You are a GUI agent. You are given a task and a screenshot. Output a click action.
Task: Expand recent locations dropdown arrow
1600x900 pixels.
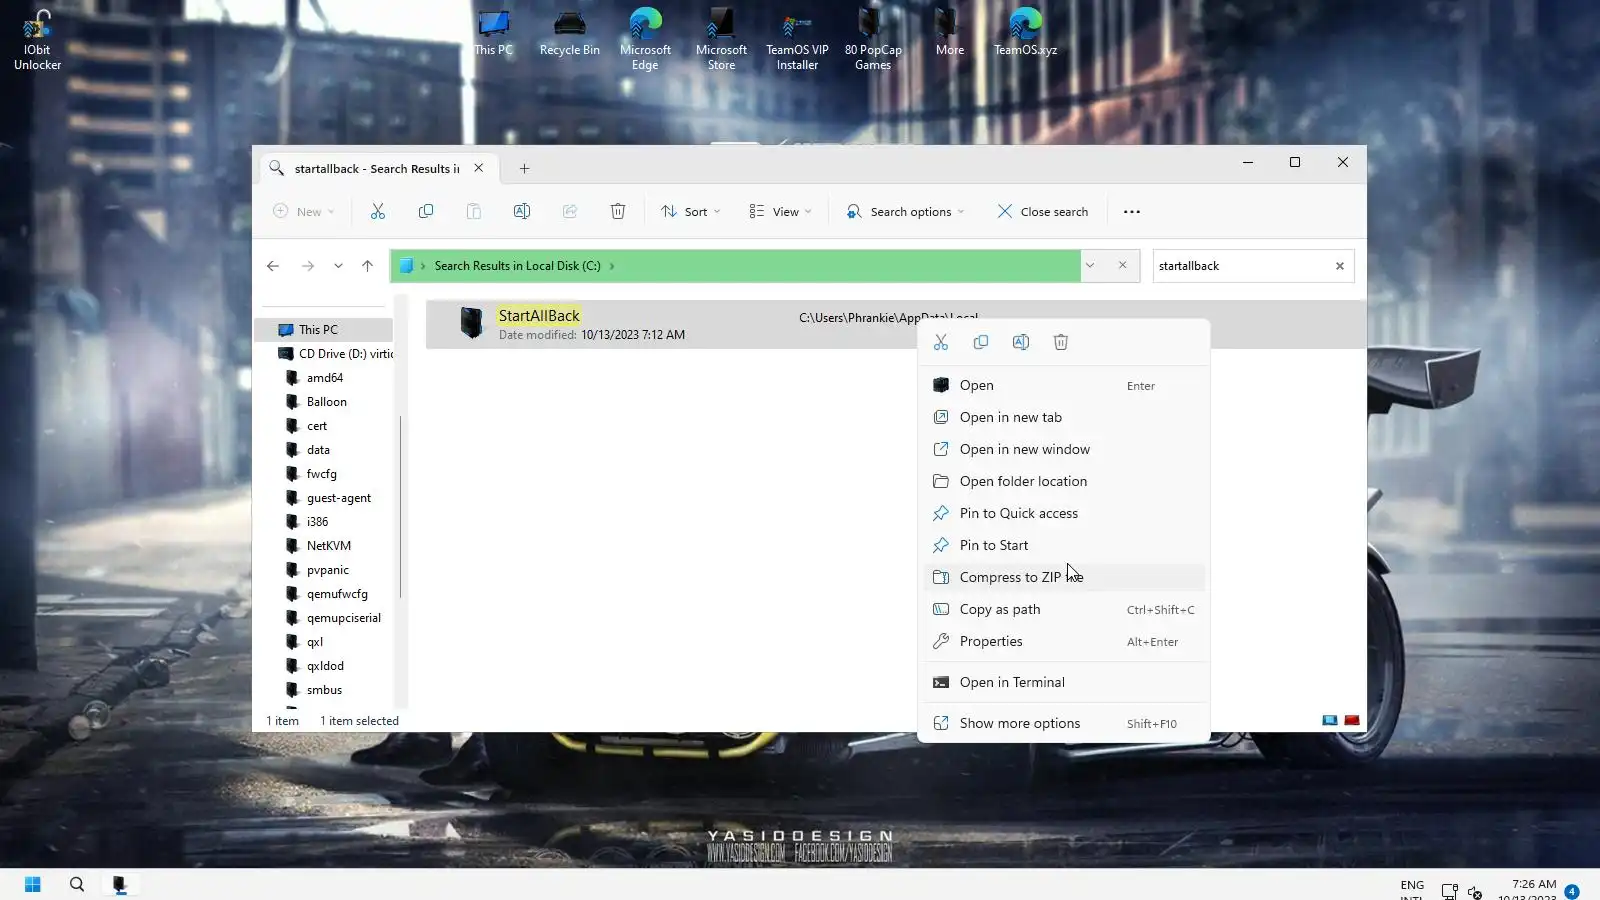pos(338,266)
